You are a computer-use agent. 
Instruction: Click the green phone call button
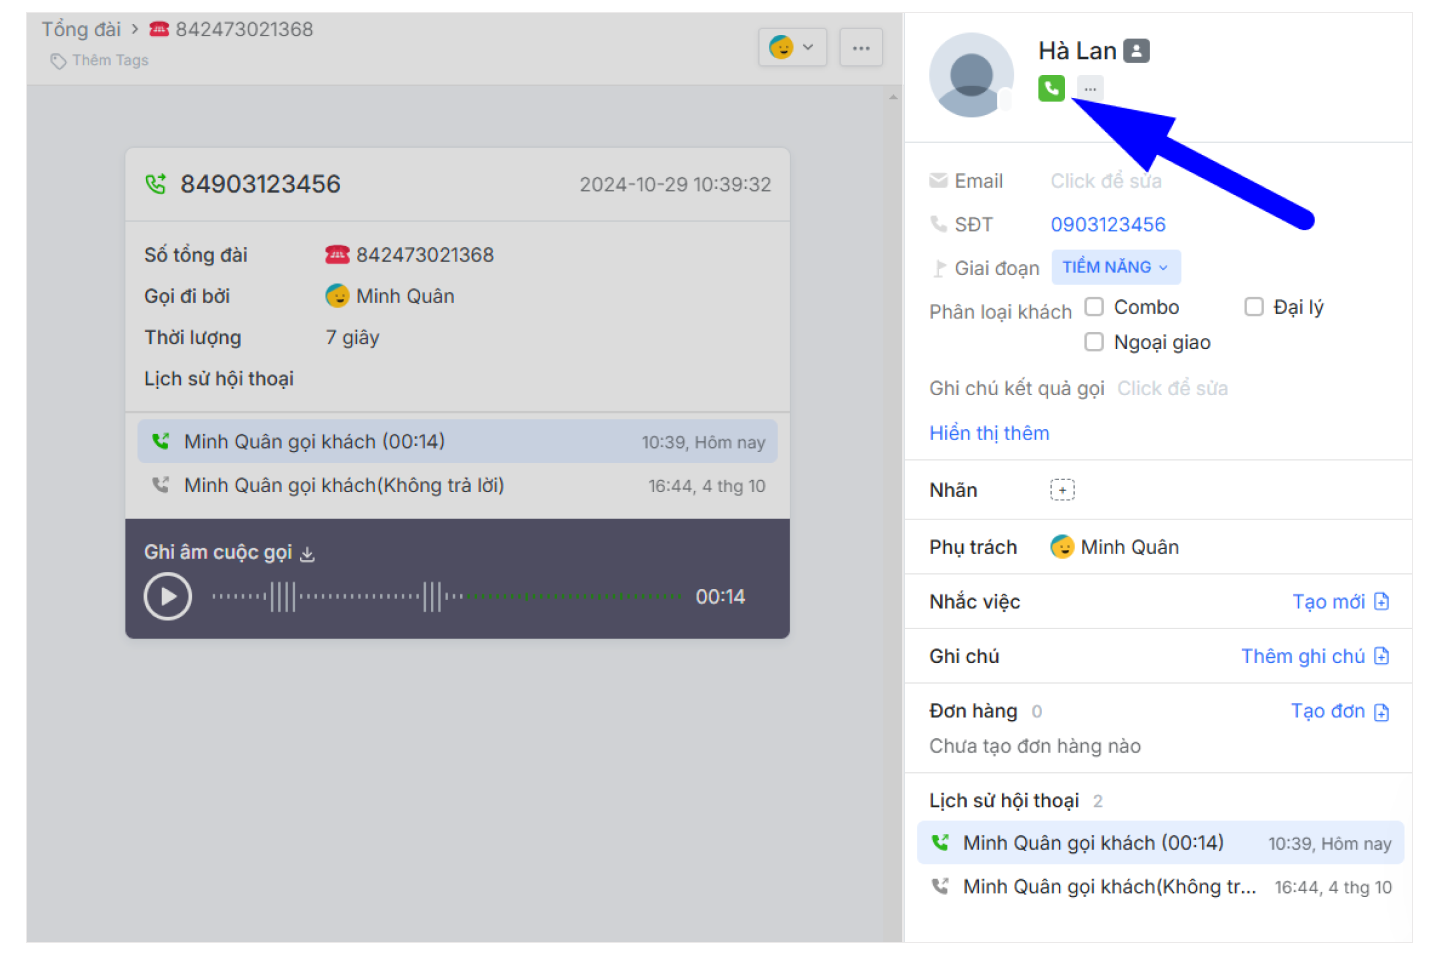click(x=1051, y=88)
